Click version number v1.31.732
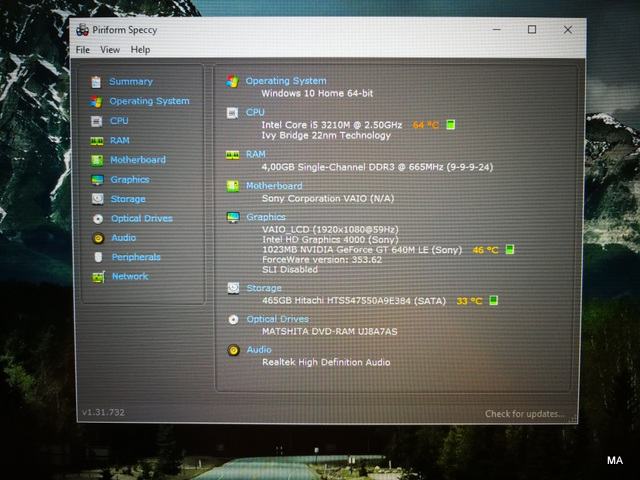 pos(104,413)
